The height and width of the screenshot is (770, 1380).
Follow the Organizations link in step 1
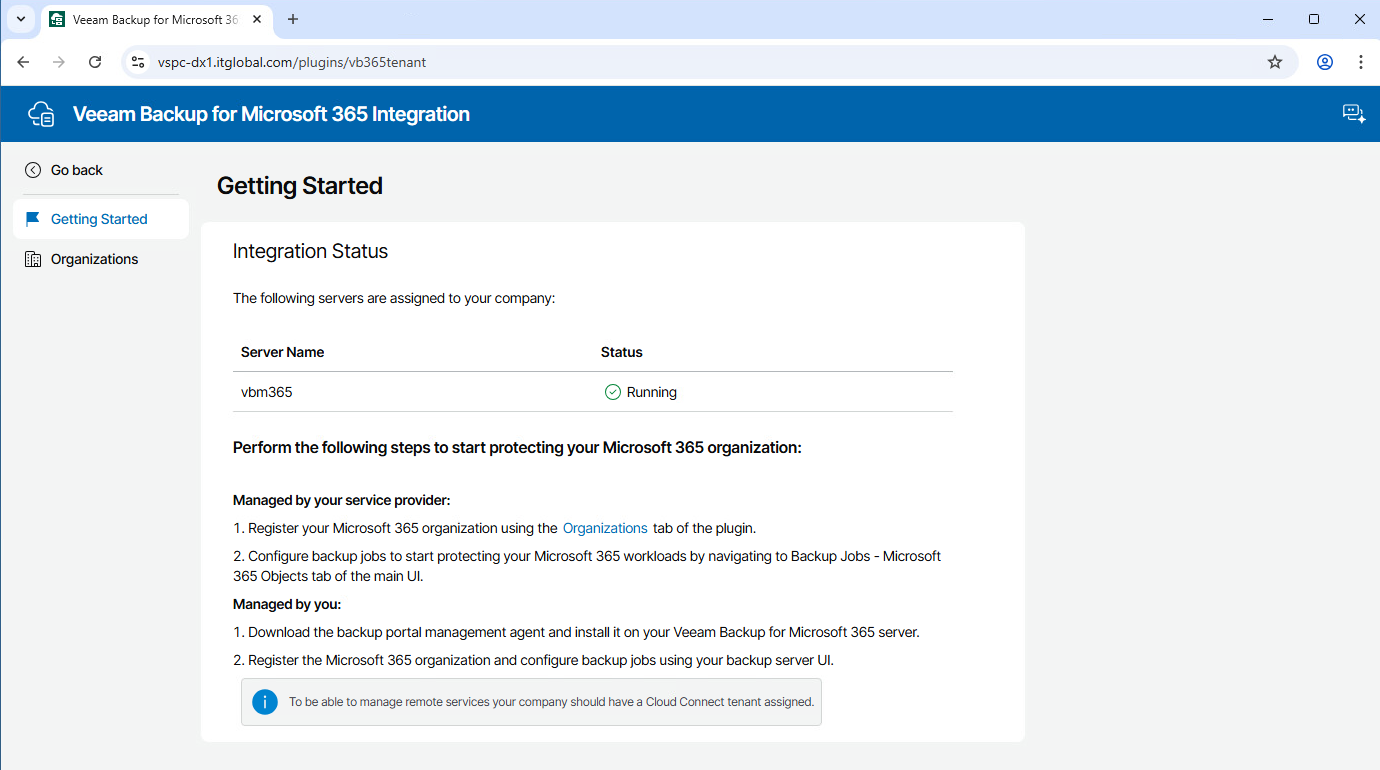(x=605, y=528)
